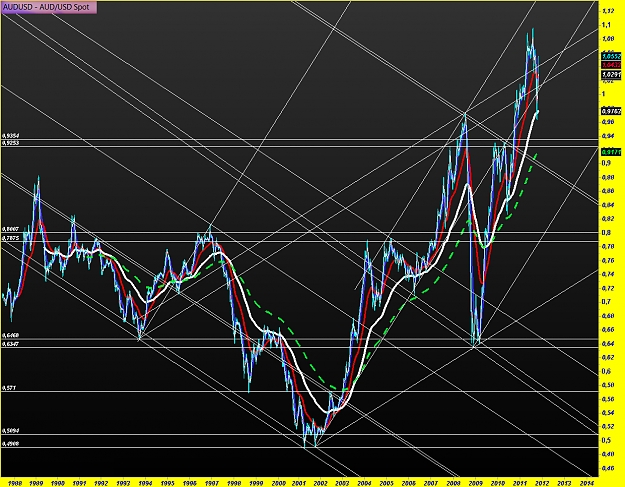The image size is (625, 487).
Task: Click the 0,9253 level label
Action: pos(11,143)
